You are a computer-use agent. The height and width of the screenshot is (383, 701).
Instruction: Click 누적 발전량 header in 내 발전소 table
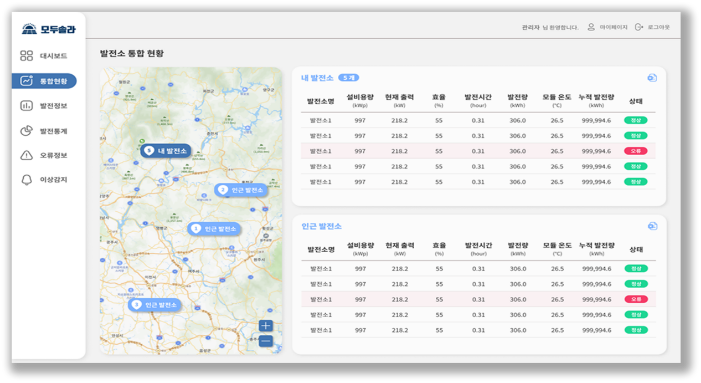[x=596, y=101]
